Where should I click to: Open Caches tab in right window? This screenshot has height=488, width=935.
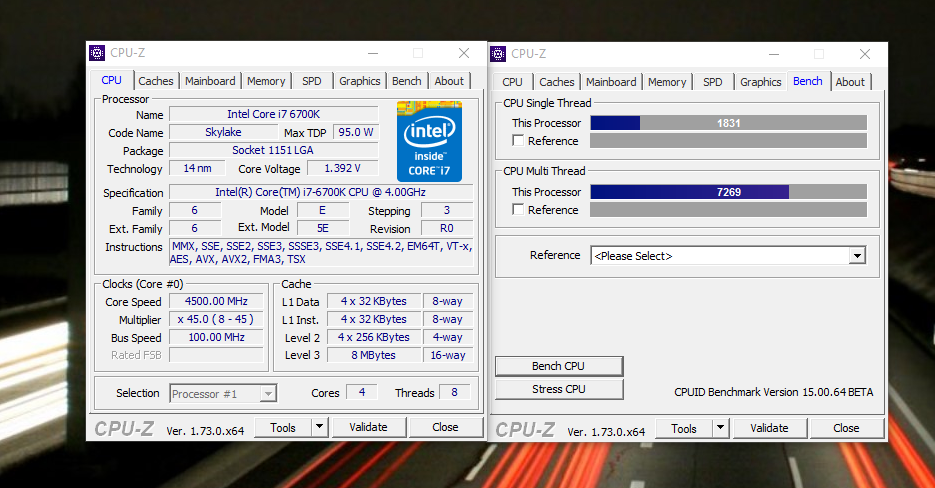coord(556,82)
